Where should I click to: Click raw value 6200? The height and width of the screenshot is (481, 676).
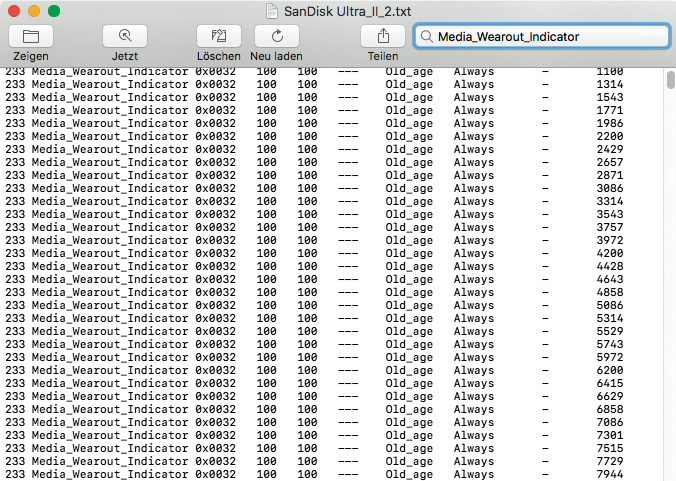coord(610,370)
